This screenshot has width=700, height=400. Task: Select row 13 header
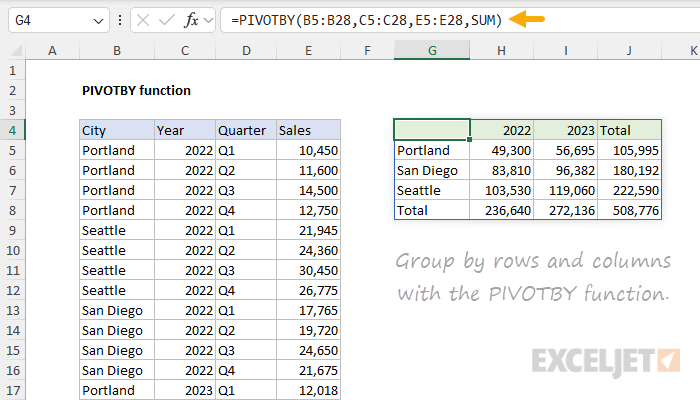point(12,310)
